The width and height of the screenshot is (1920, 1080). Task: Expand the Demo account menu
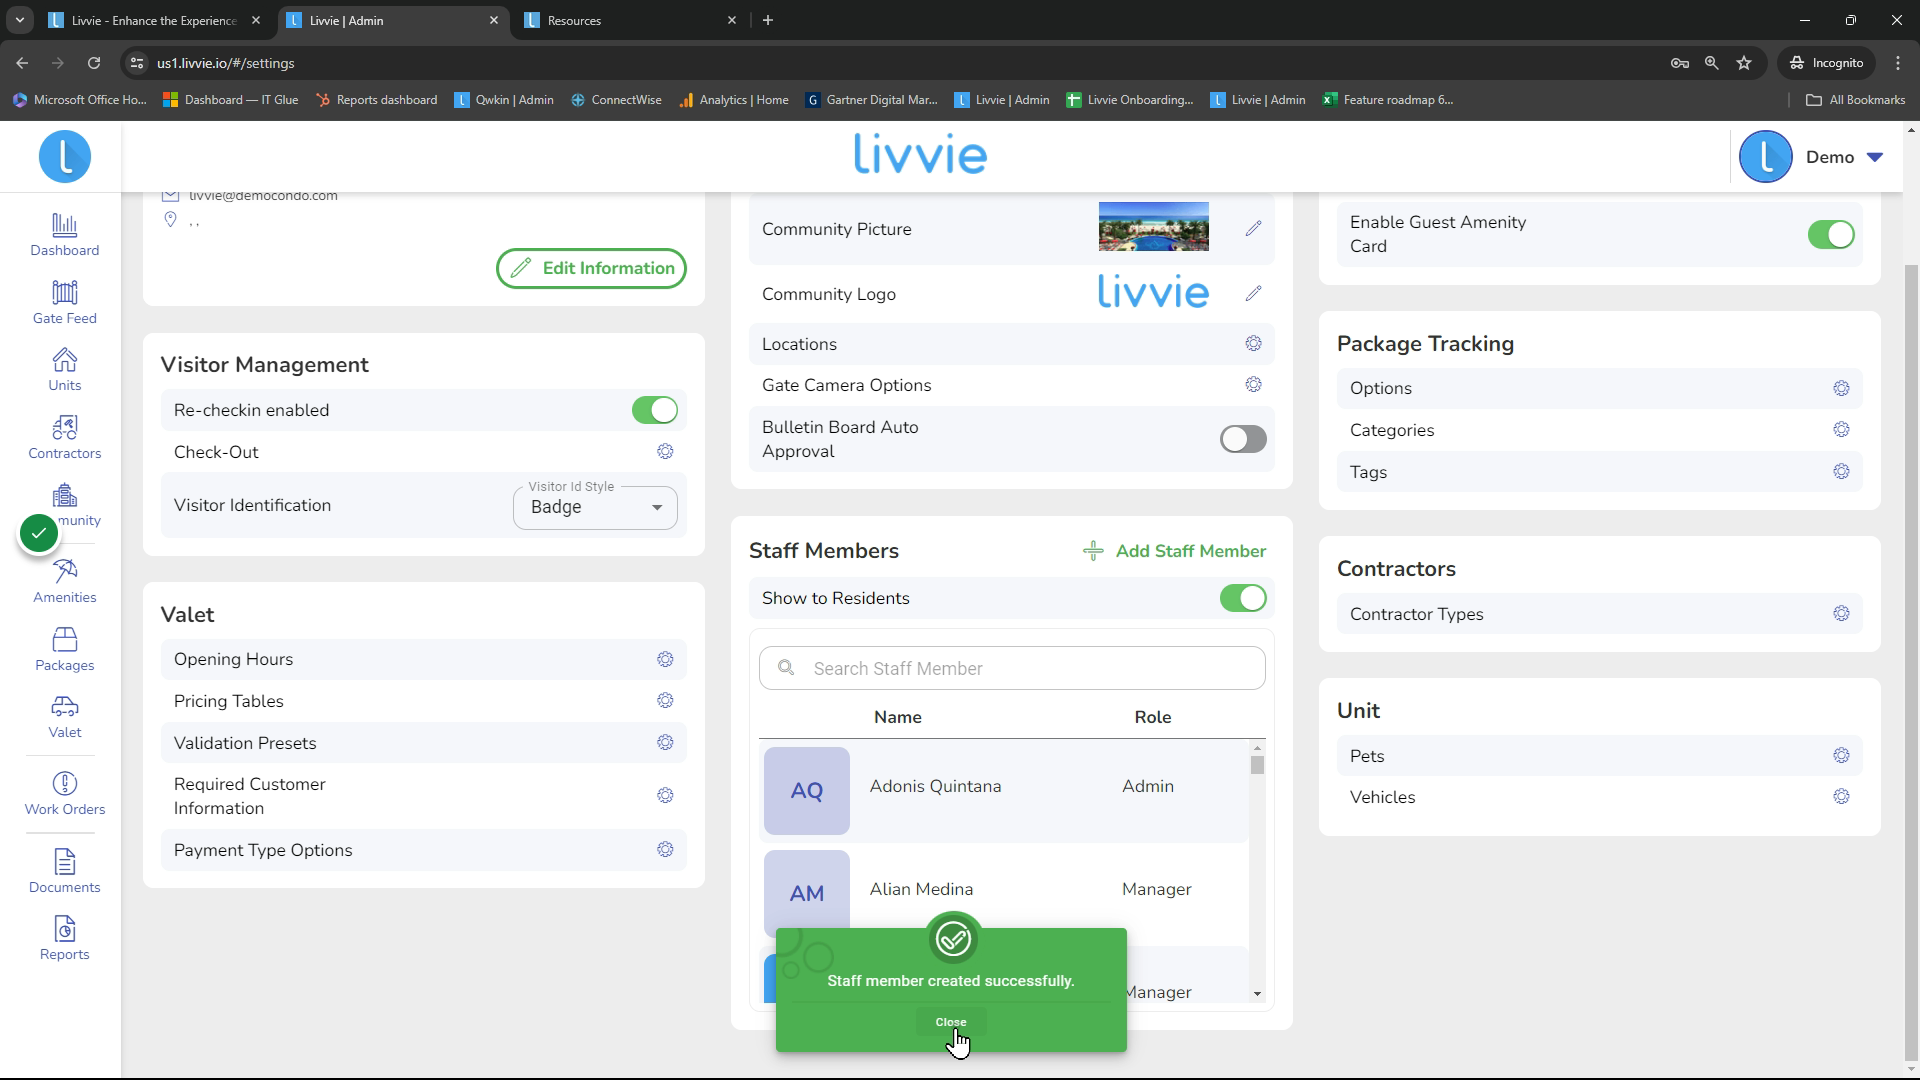1812,157
